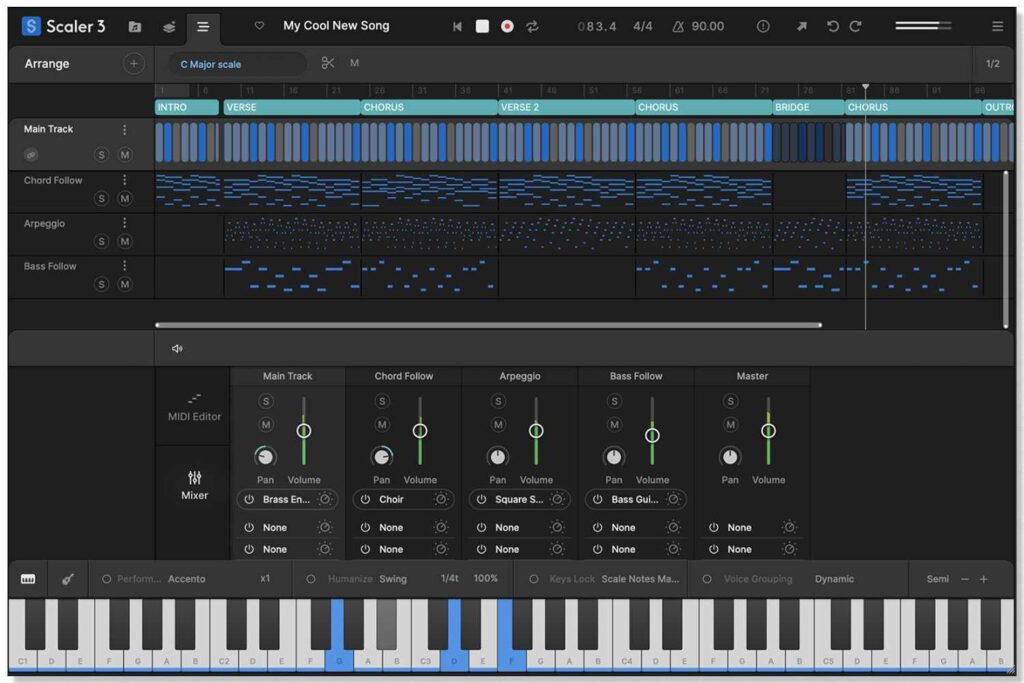The height and width of the screenshot is (683, 1024).
Task: Open the MIDI Editor panel
Action: click(x=194, y=406)
